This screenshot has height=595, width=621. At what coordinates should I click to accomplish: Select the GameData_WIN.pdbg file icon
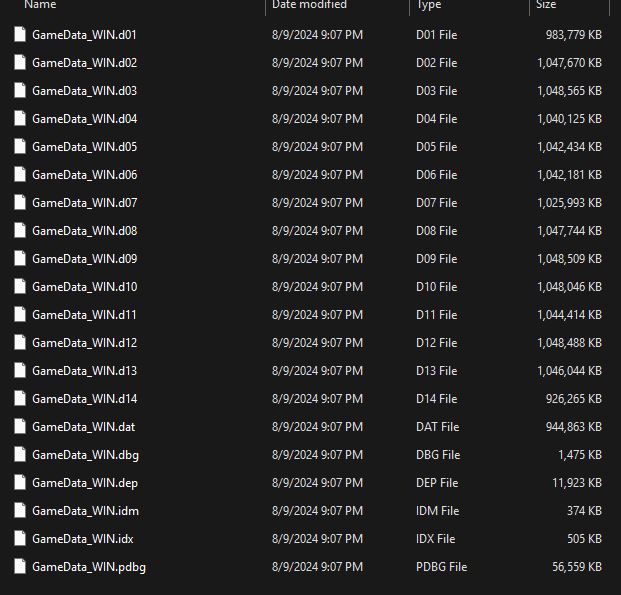tap(20, 567)
